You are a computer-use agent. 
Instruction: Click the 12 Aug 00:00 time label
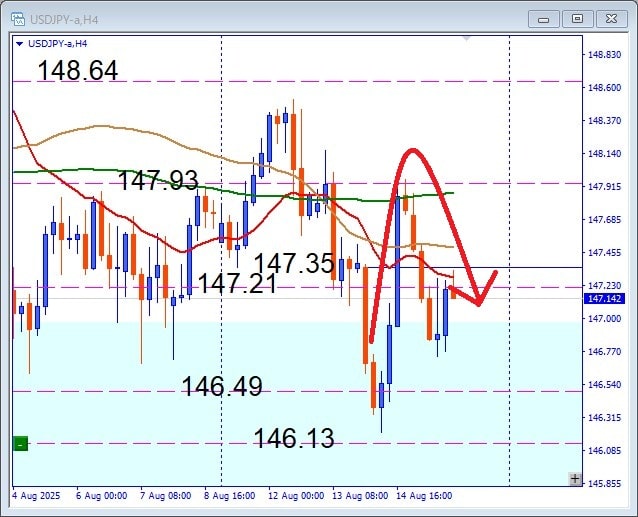click(x=296, y=495)
